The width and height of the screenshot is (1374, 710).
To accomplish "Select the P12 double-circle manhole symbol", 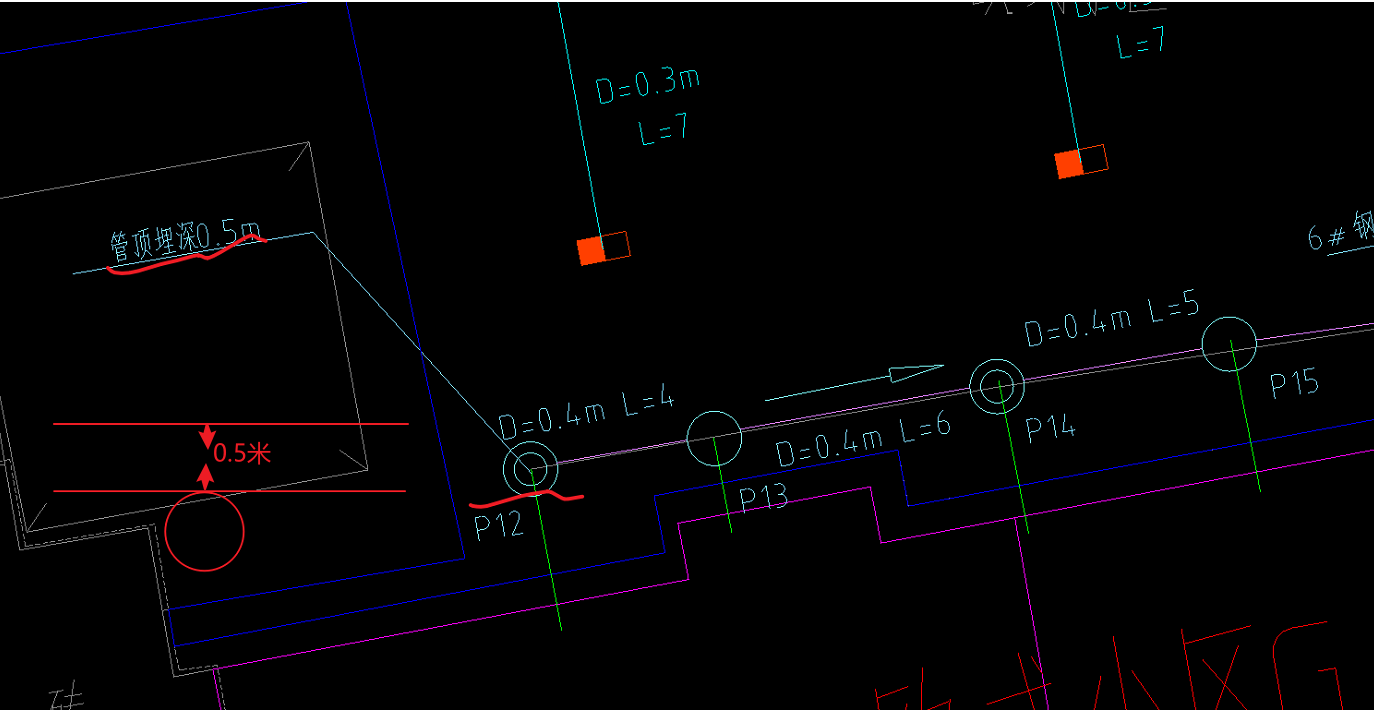I will click(530, 468).
